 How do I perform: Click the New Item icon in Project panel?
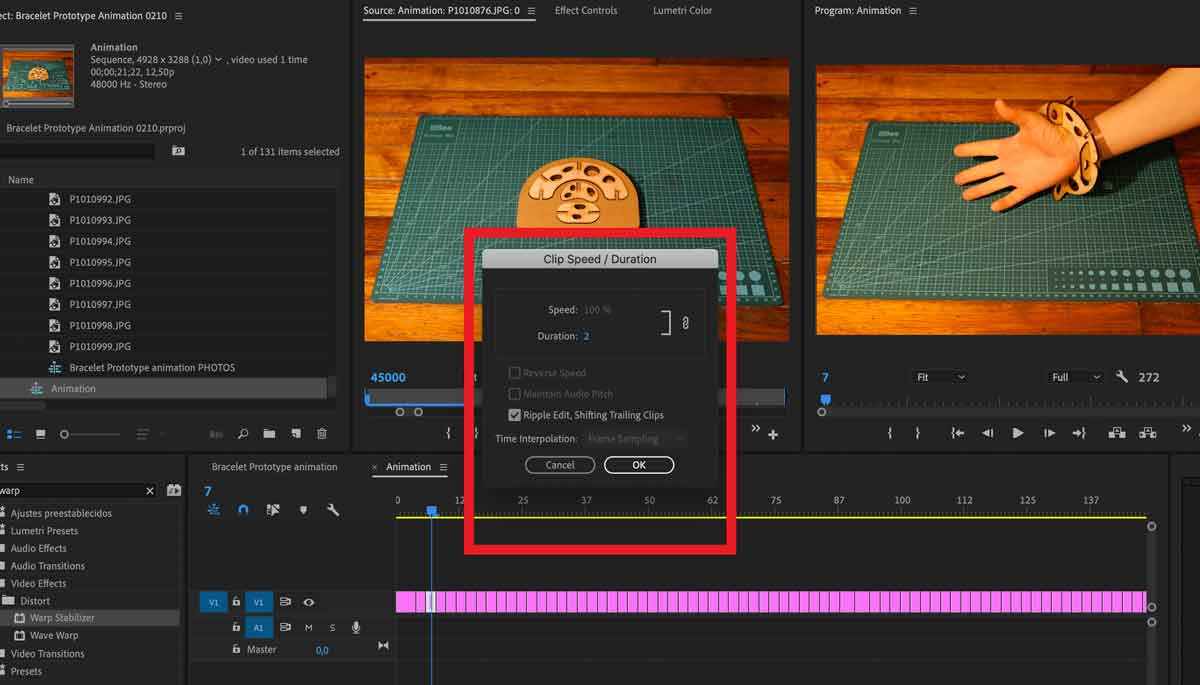tap(295, 434)
